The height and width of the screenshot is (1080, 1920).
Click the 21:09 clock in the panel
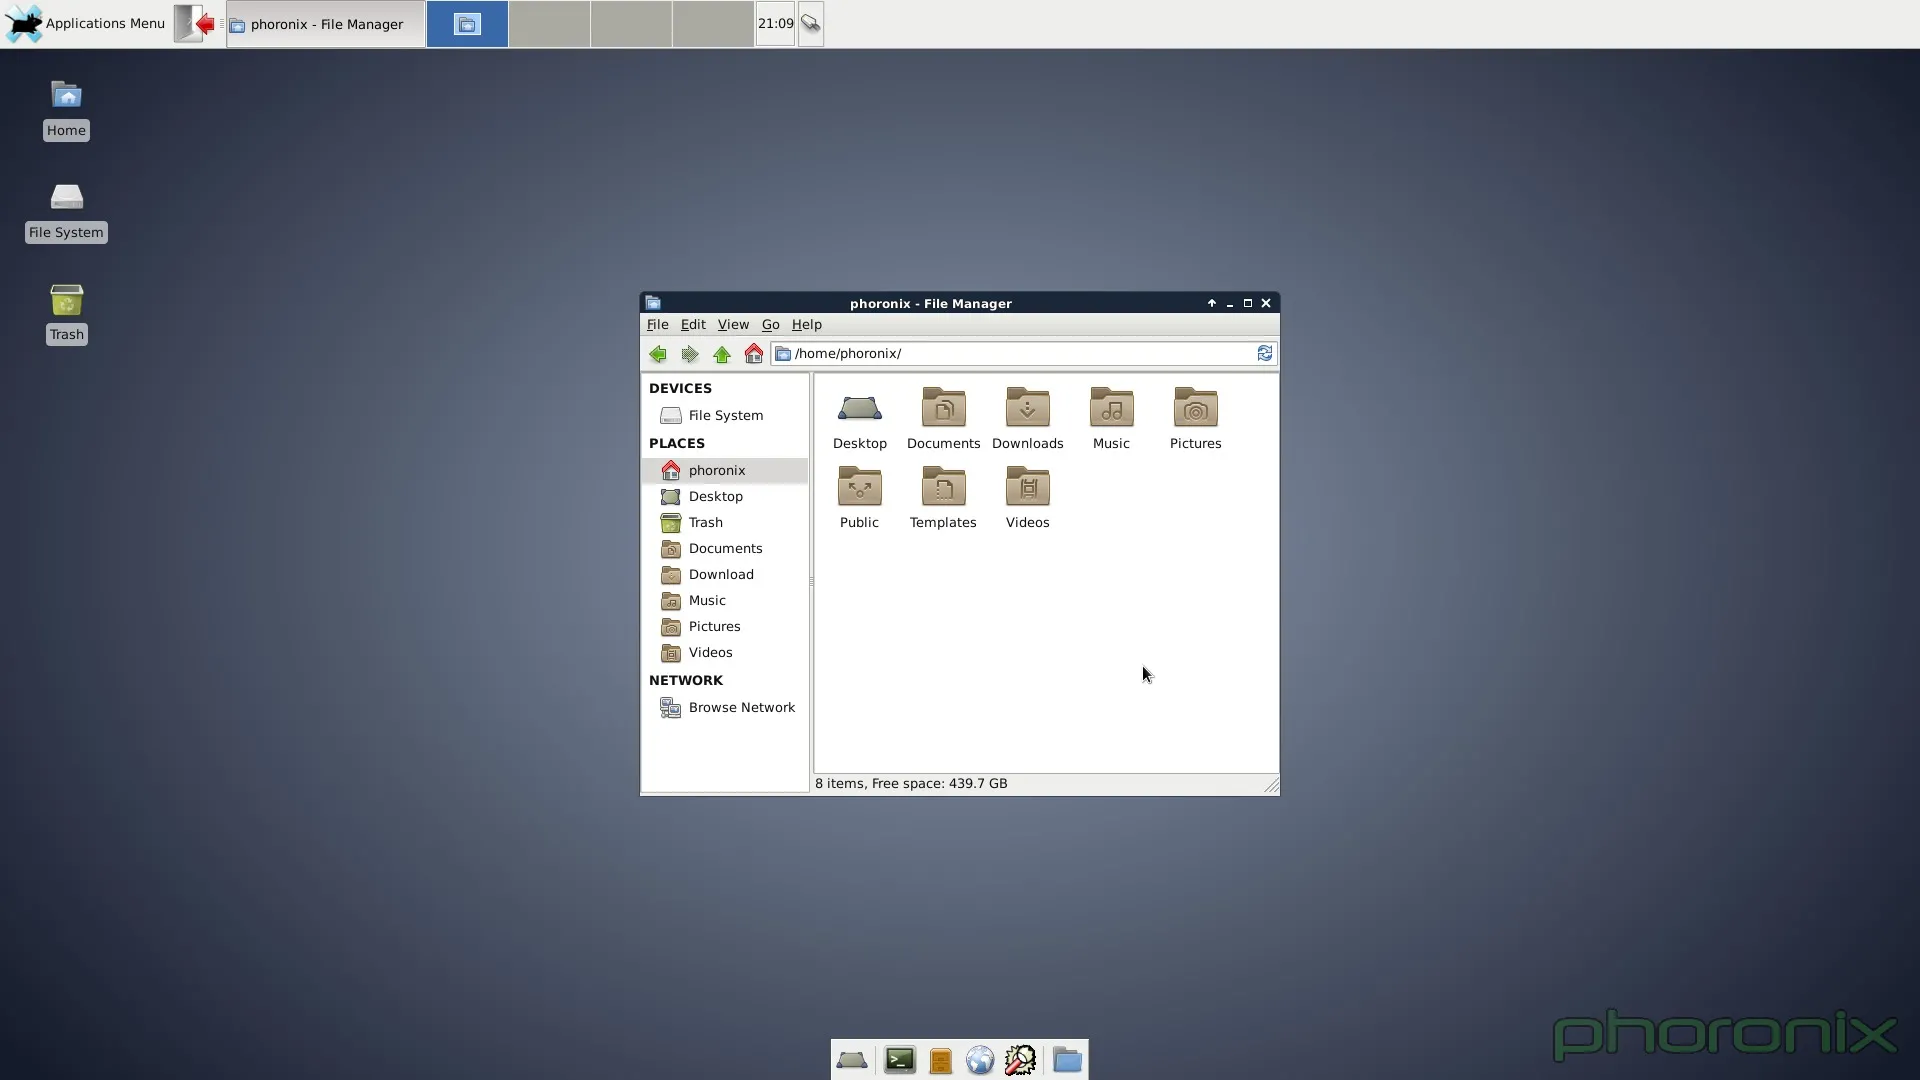pos(775,23)
